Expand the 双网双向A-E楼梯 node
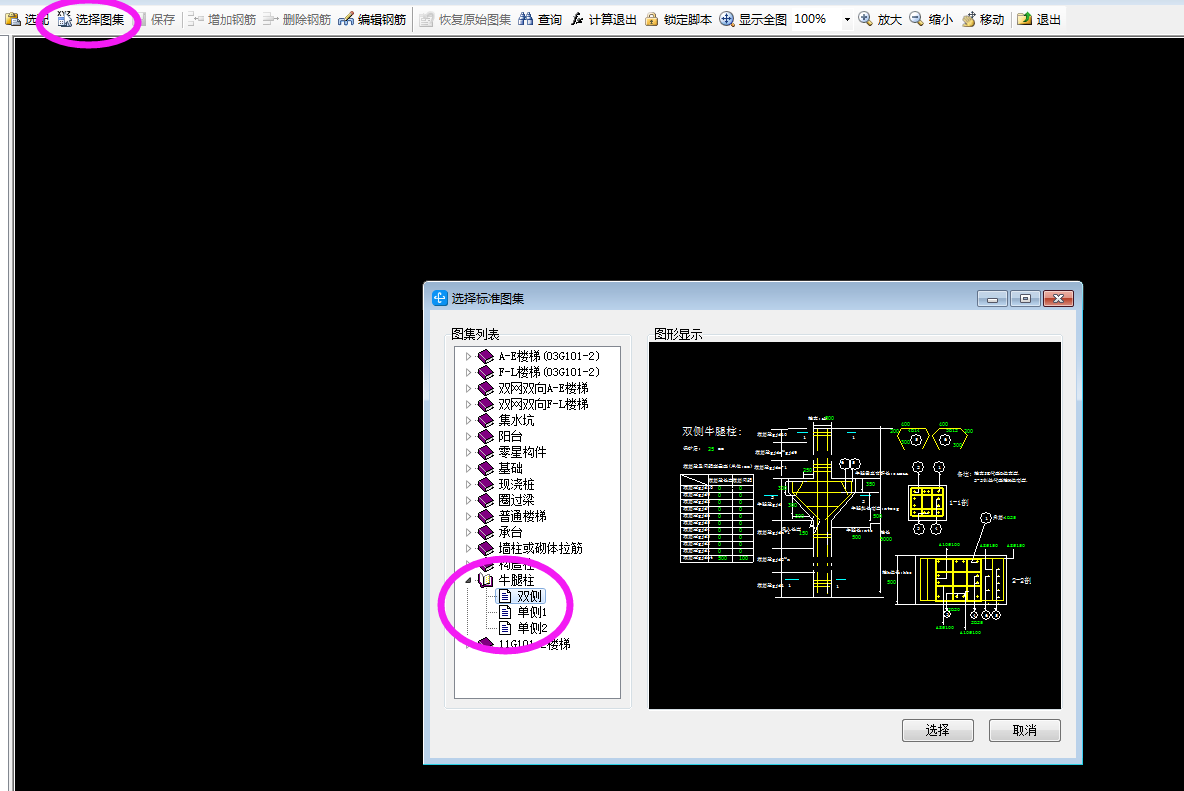The height and width of the screenshot is (791, 1184). pyautogui.click(x=468, y=388)
